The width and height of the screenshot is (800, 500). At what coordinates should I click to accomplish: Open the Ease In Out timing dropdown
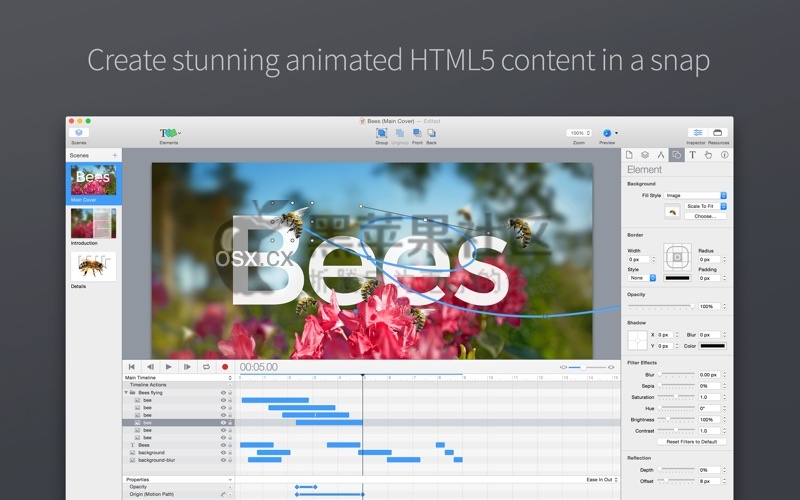coord(602,480)
